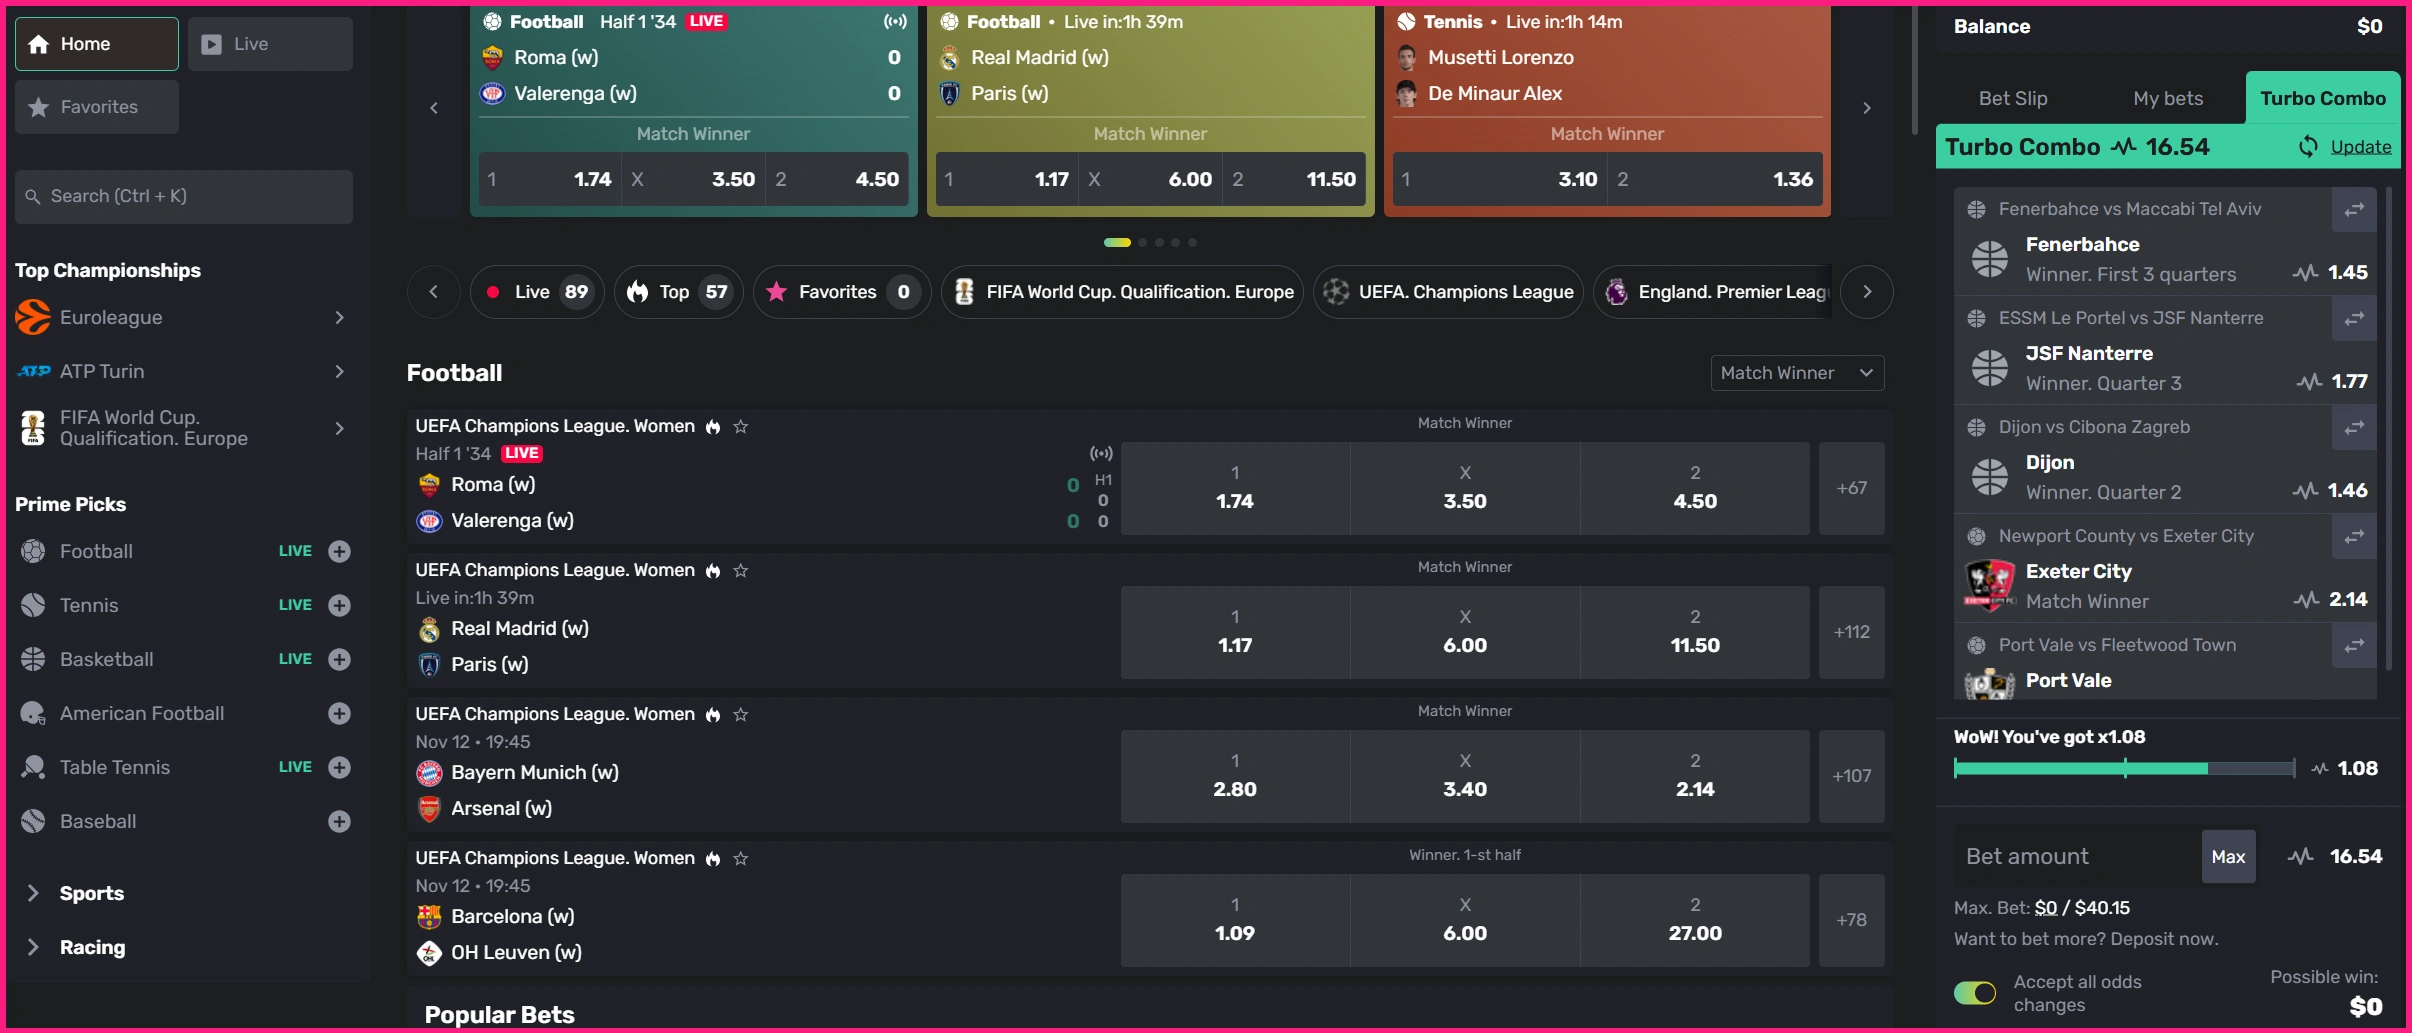The width and height of the screenshot is (2412, 1033).
Task: Click plus icon next to American Football
Action: click(x=340, y=713)
